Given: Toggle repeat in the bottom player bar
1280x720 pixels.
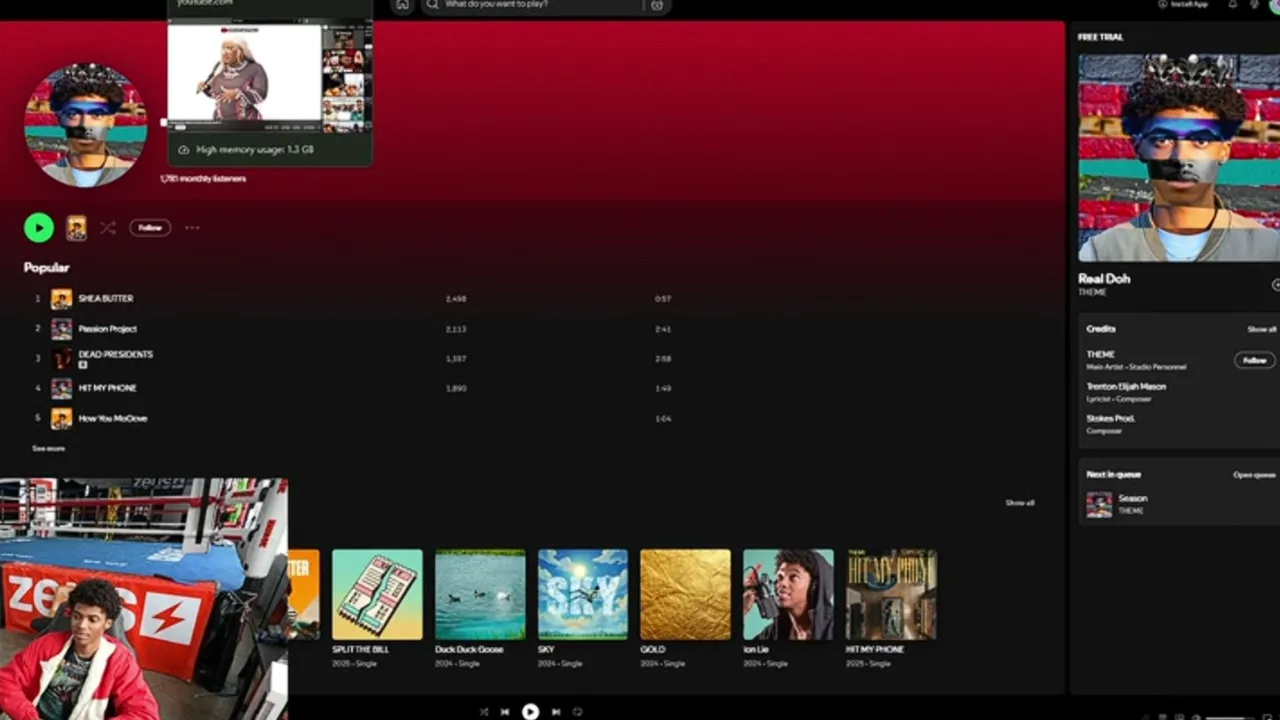Looking at the screenshot, I should point(577,712).
